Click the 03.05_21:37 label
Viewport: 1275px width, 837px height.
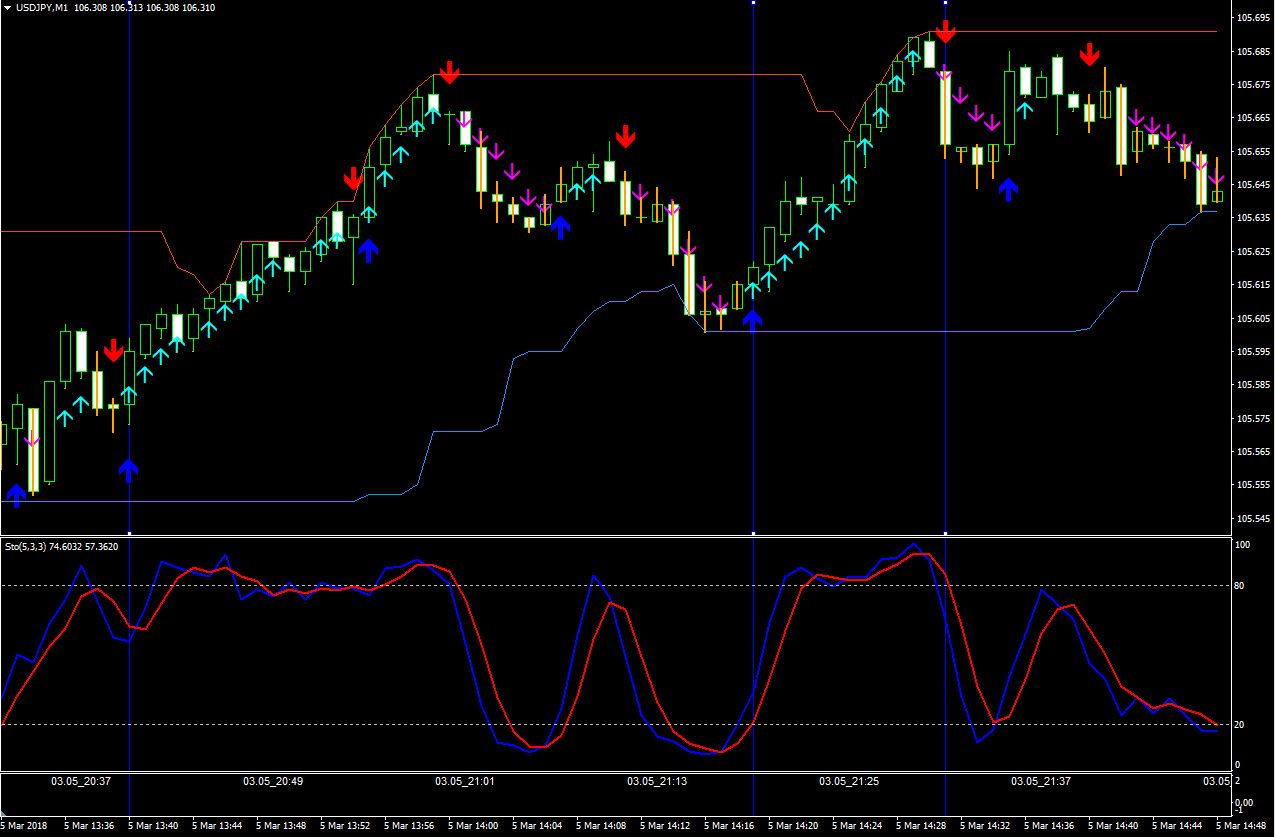(1041, 780)
